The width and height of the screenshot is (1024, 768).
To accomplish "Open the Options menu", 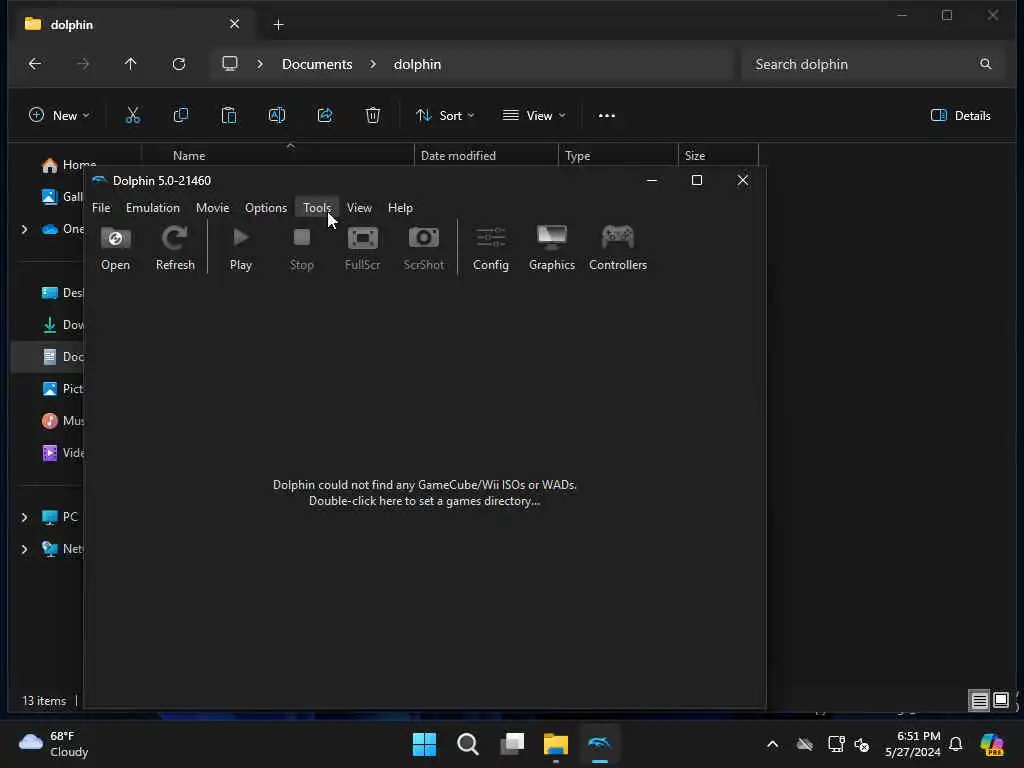I will (266, 208).
